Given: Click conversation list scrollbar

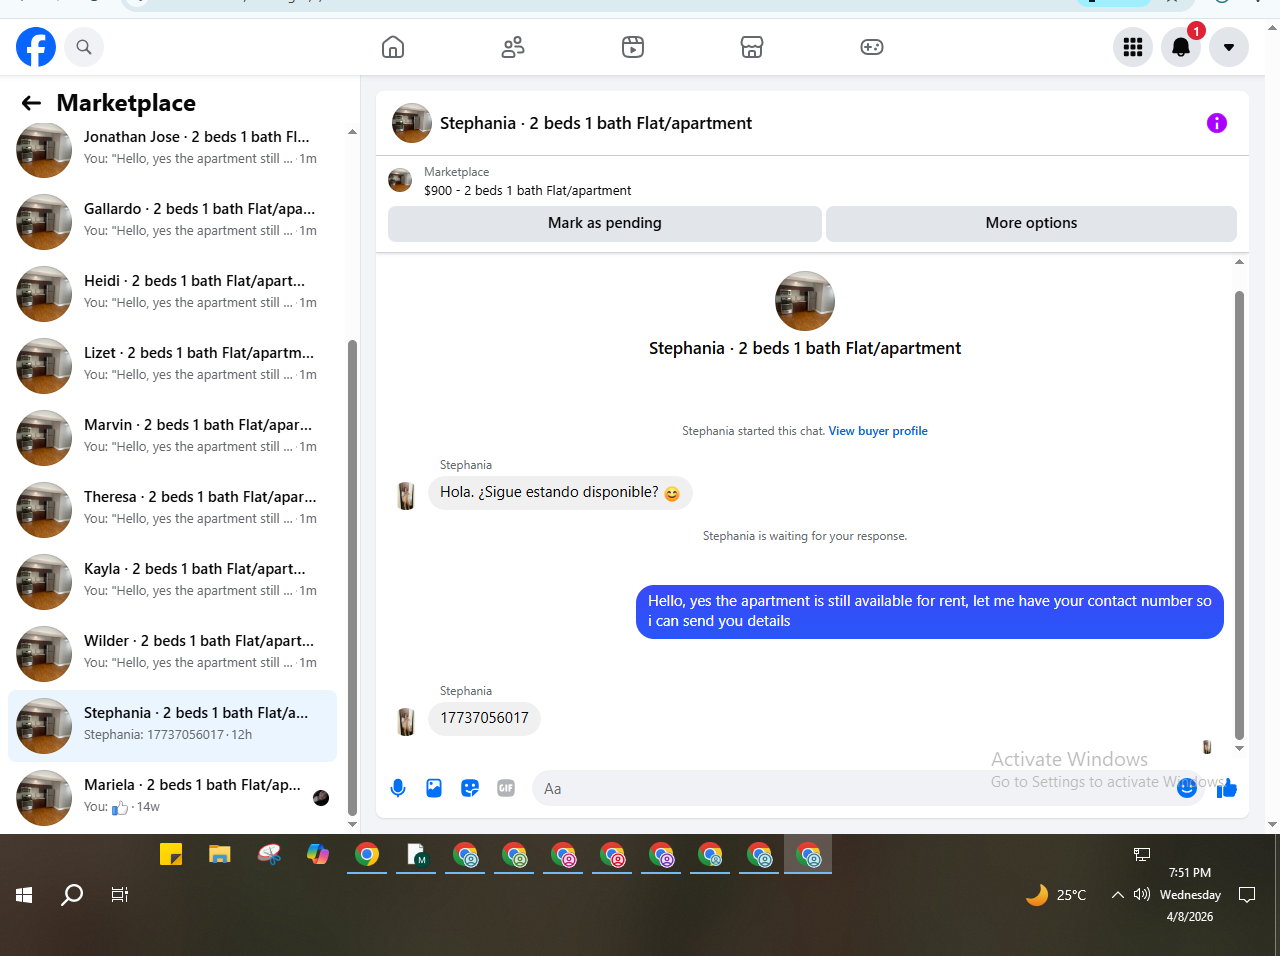Looking at the screenshot, I should coord(352,577).
